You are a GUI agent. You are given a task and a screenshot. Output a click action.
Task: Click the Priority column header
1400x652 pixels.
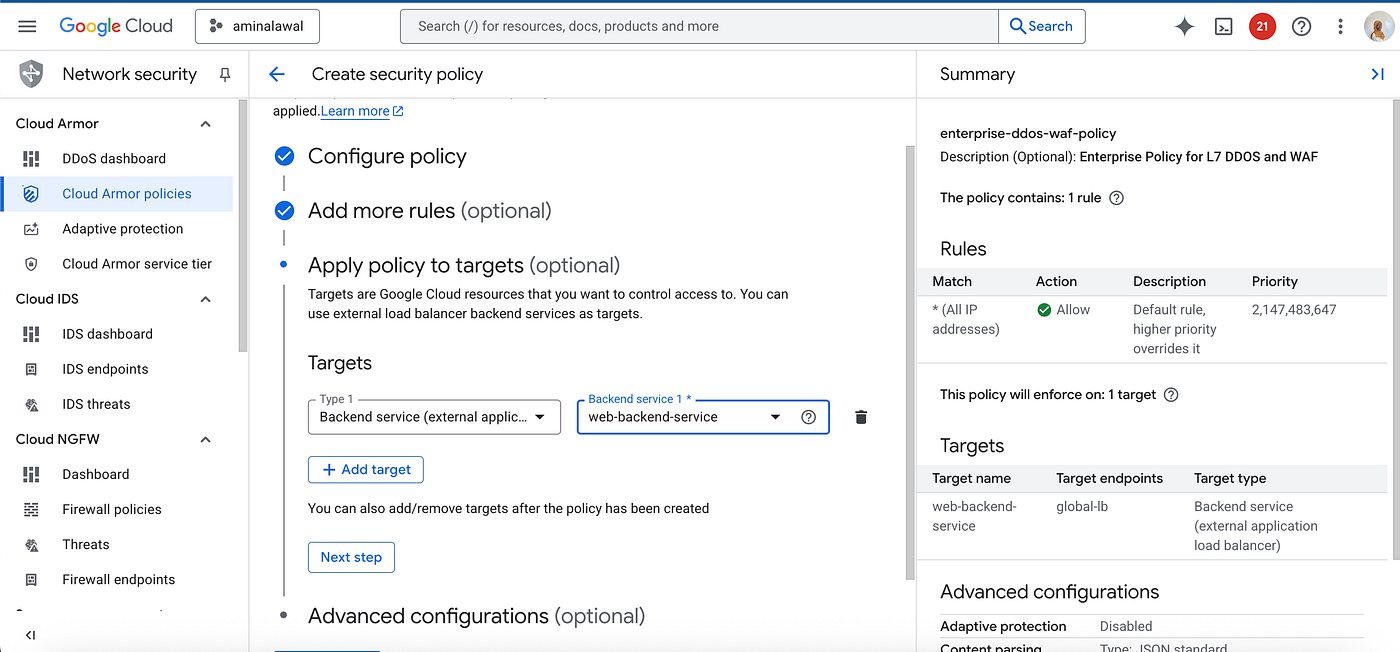[x=1274, y=282]
